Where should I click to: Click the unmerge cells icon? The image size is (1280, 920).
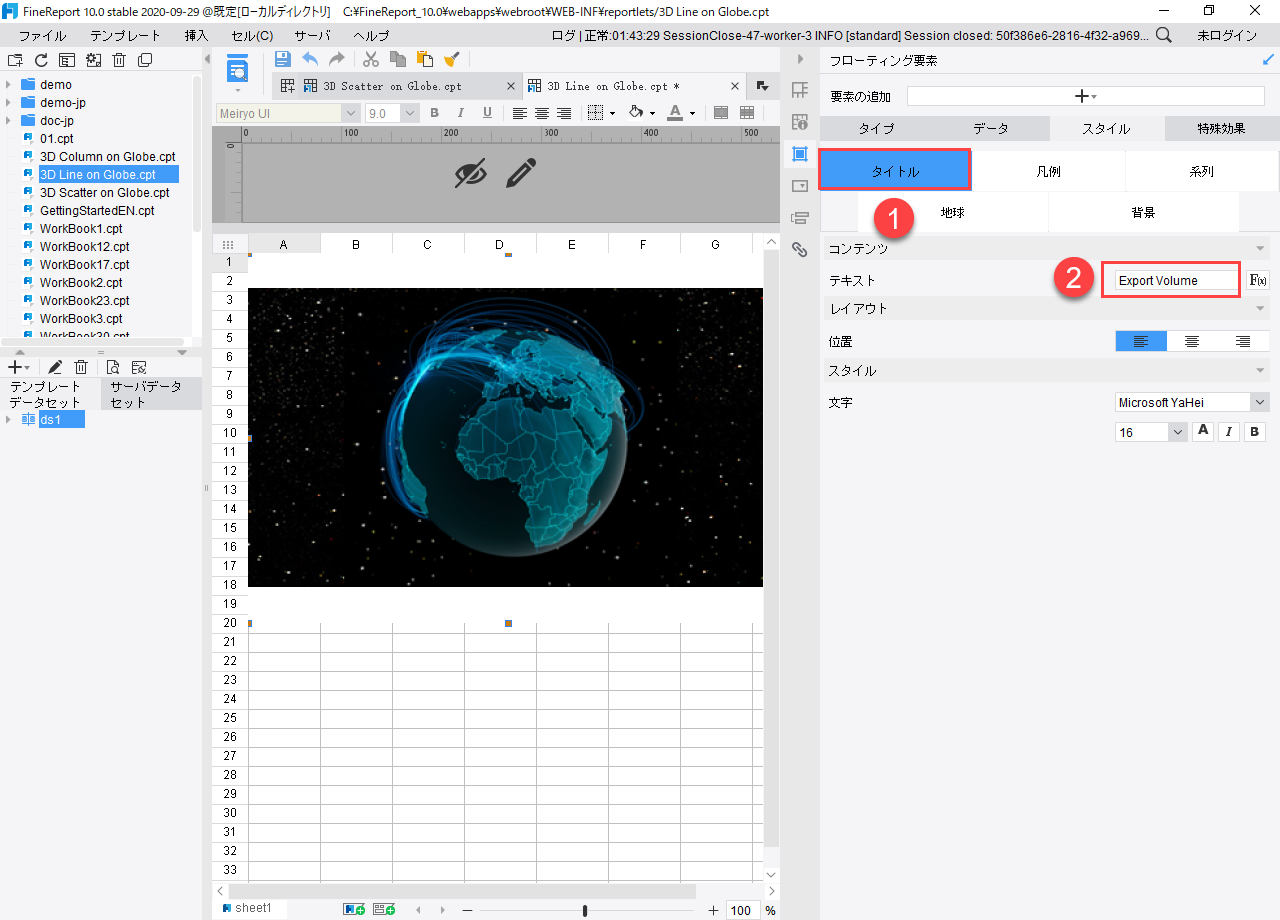click(747, 113)
